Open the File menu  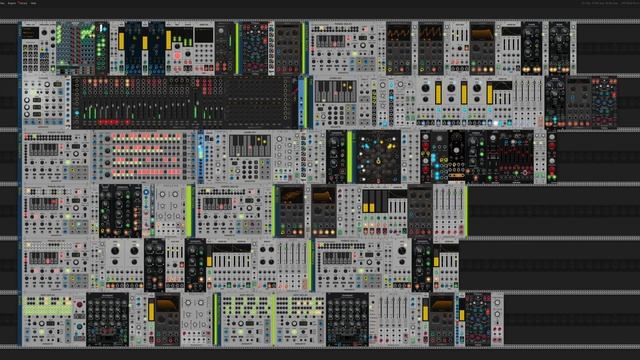[2, 3]
